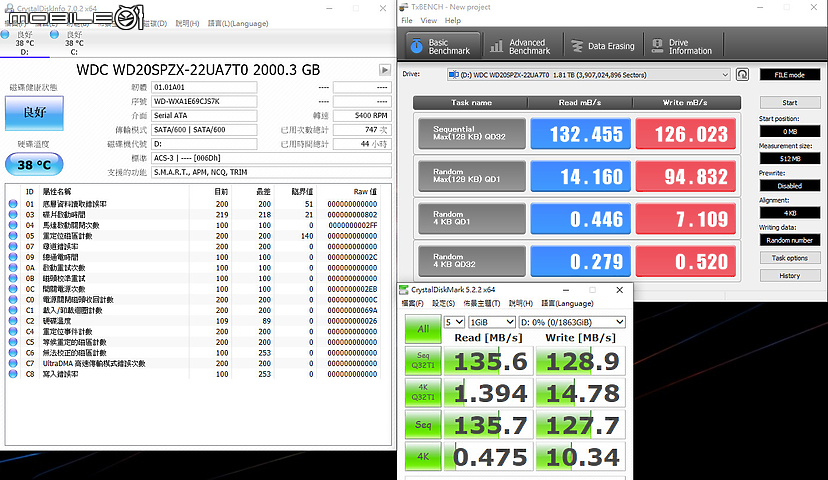This screenshot has height=480, width=828.
Task: Click the 5400 RPM rotation field
Action: (362, 115)
